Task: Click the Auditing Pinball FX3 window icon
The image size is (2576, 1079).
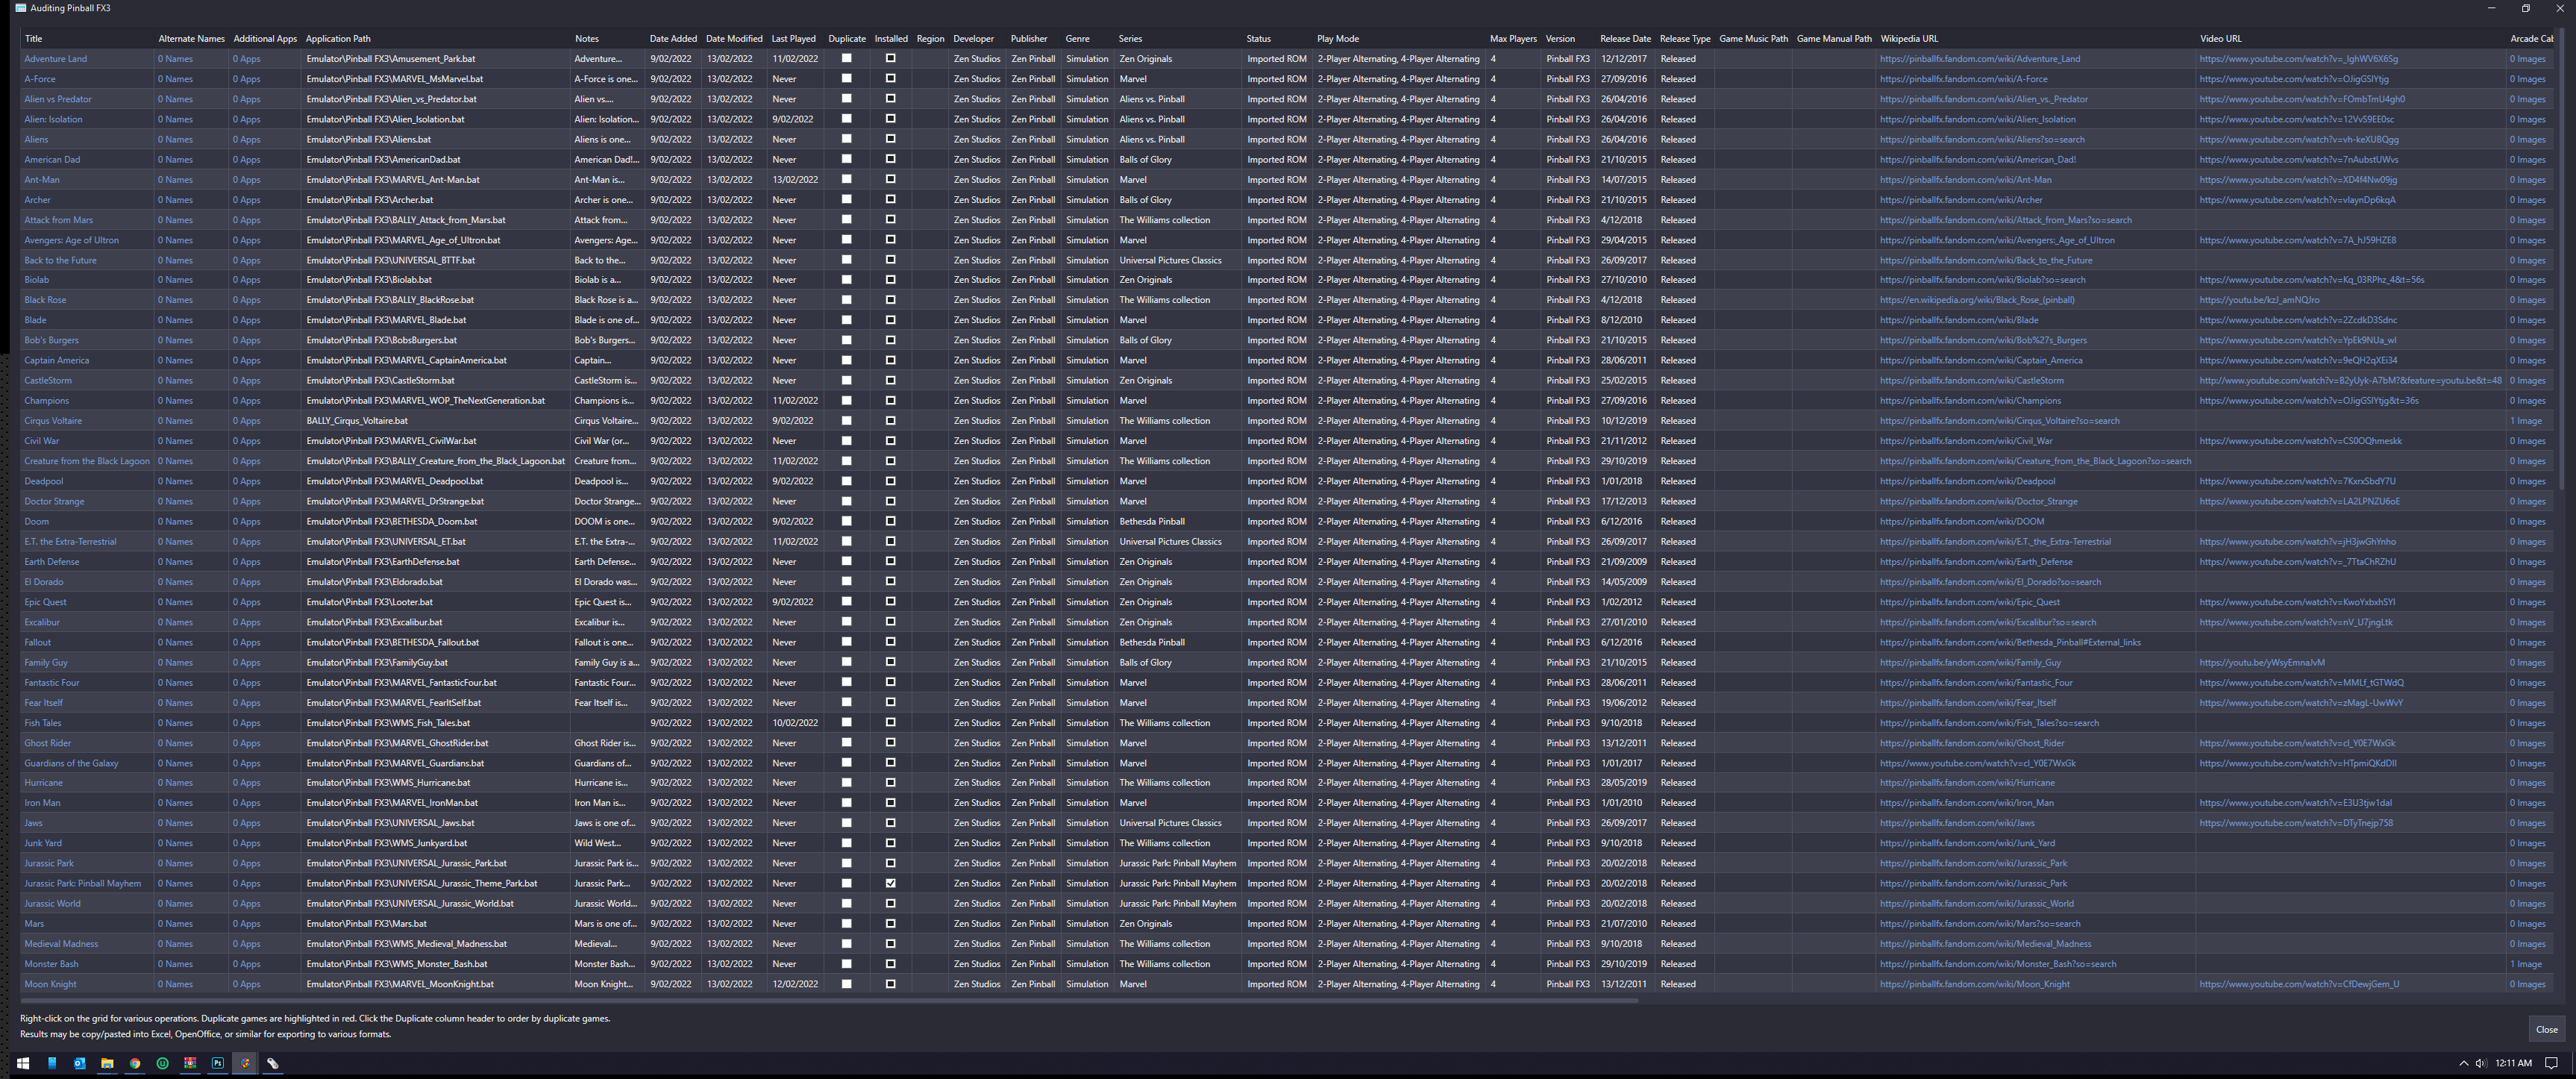Action: (x=21, y=8)
